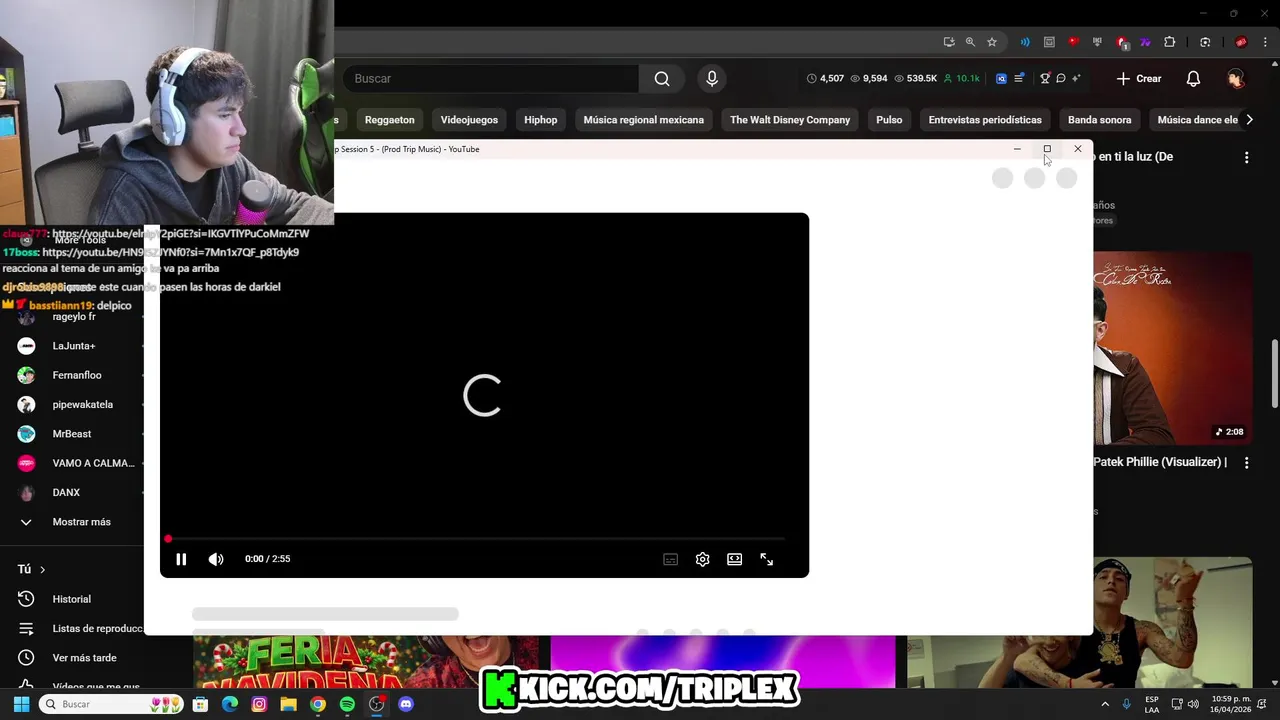1280x720 pixels.
Task: Switch the player to theater mode
Action: [734, 559]
